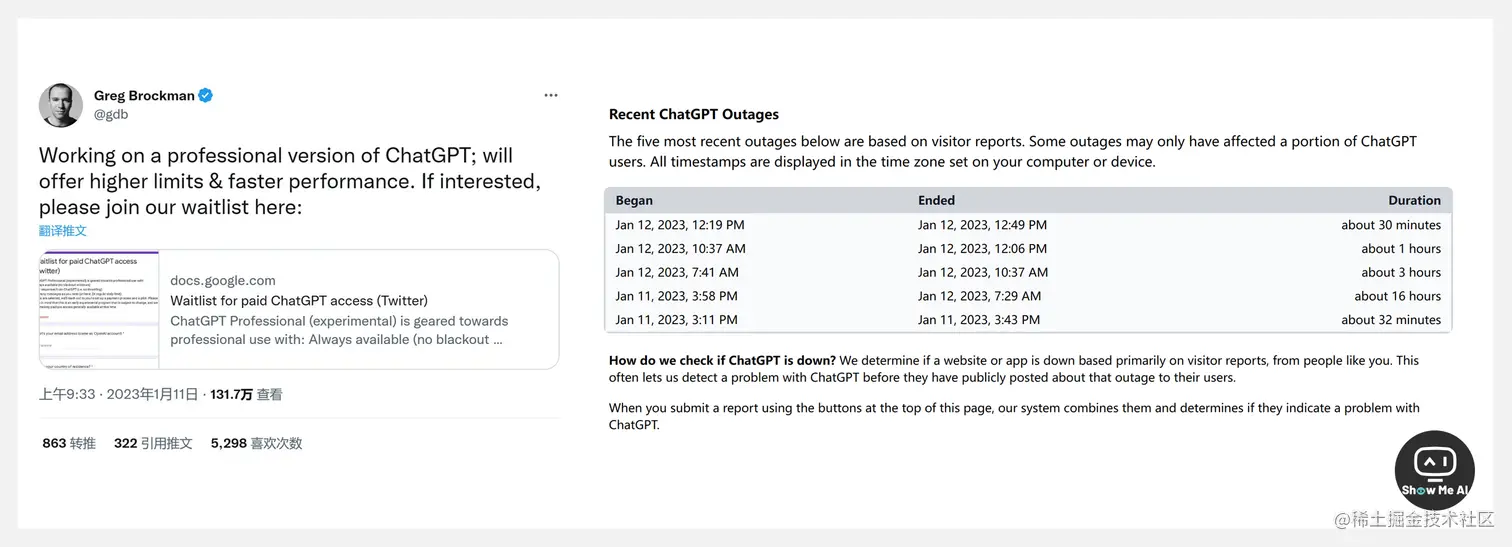The image size is (1512, 547).
Task: Open the 863 转推 retweets list
Action: (69, 443)
